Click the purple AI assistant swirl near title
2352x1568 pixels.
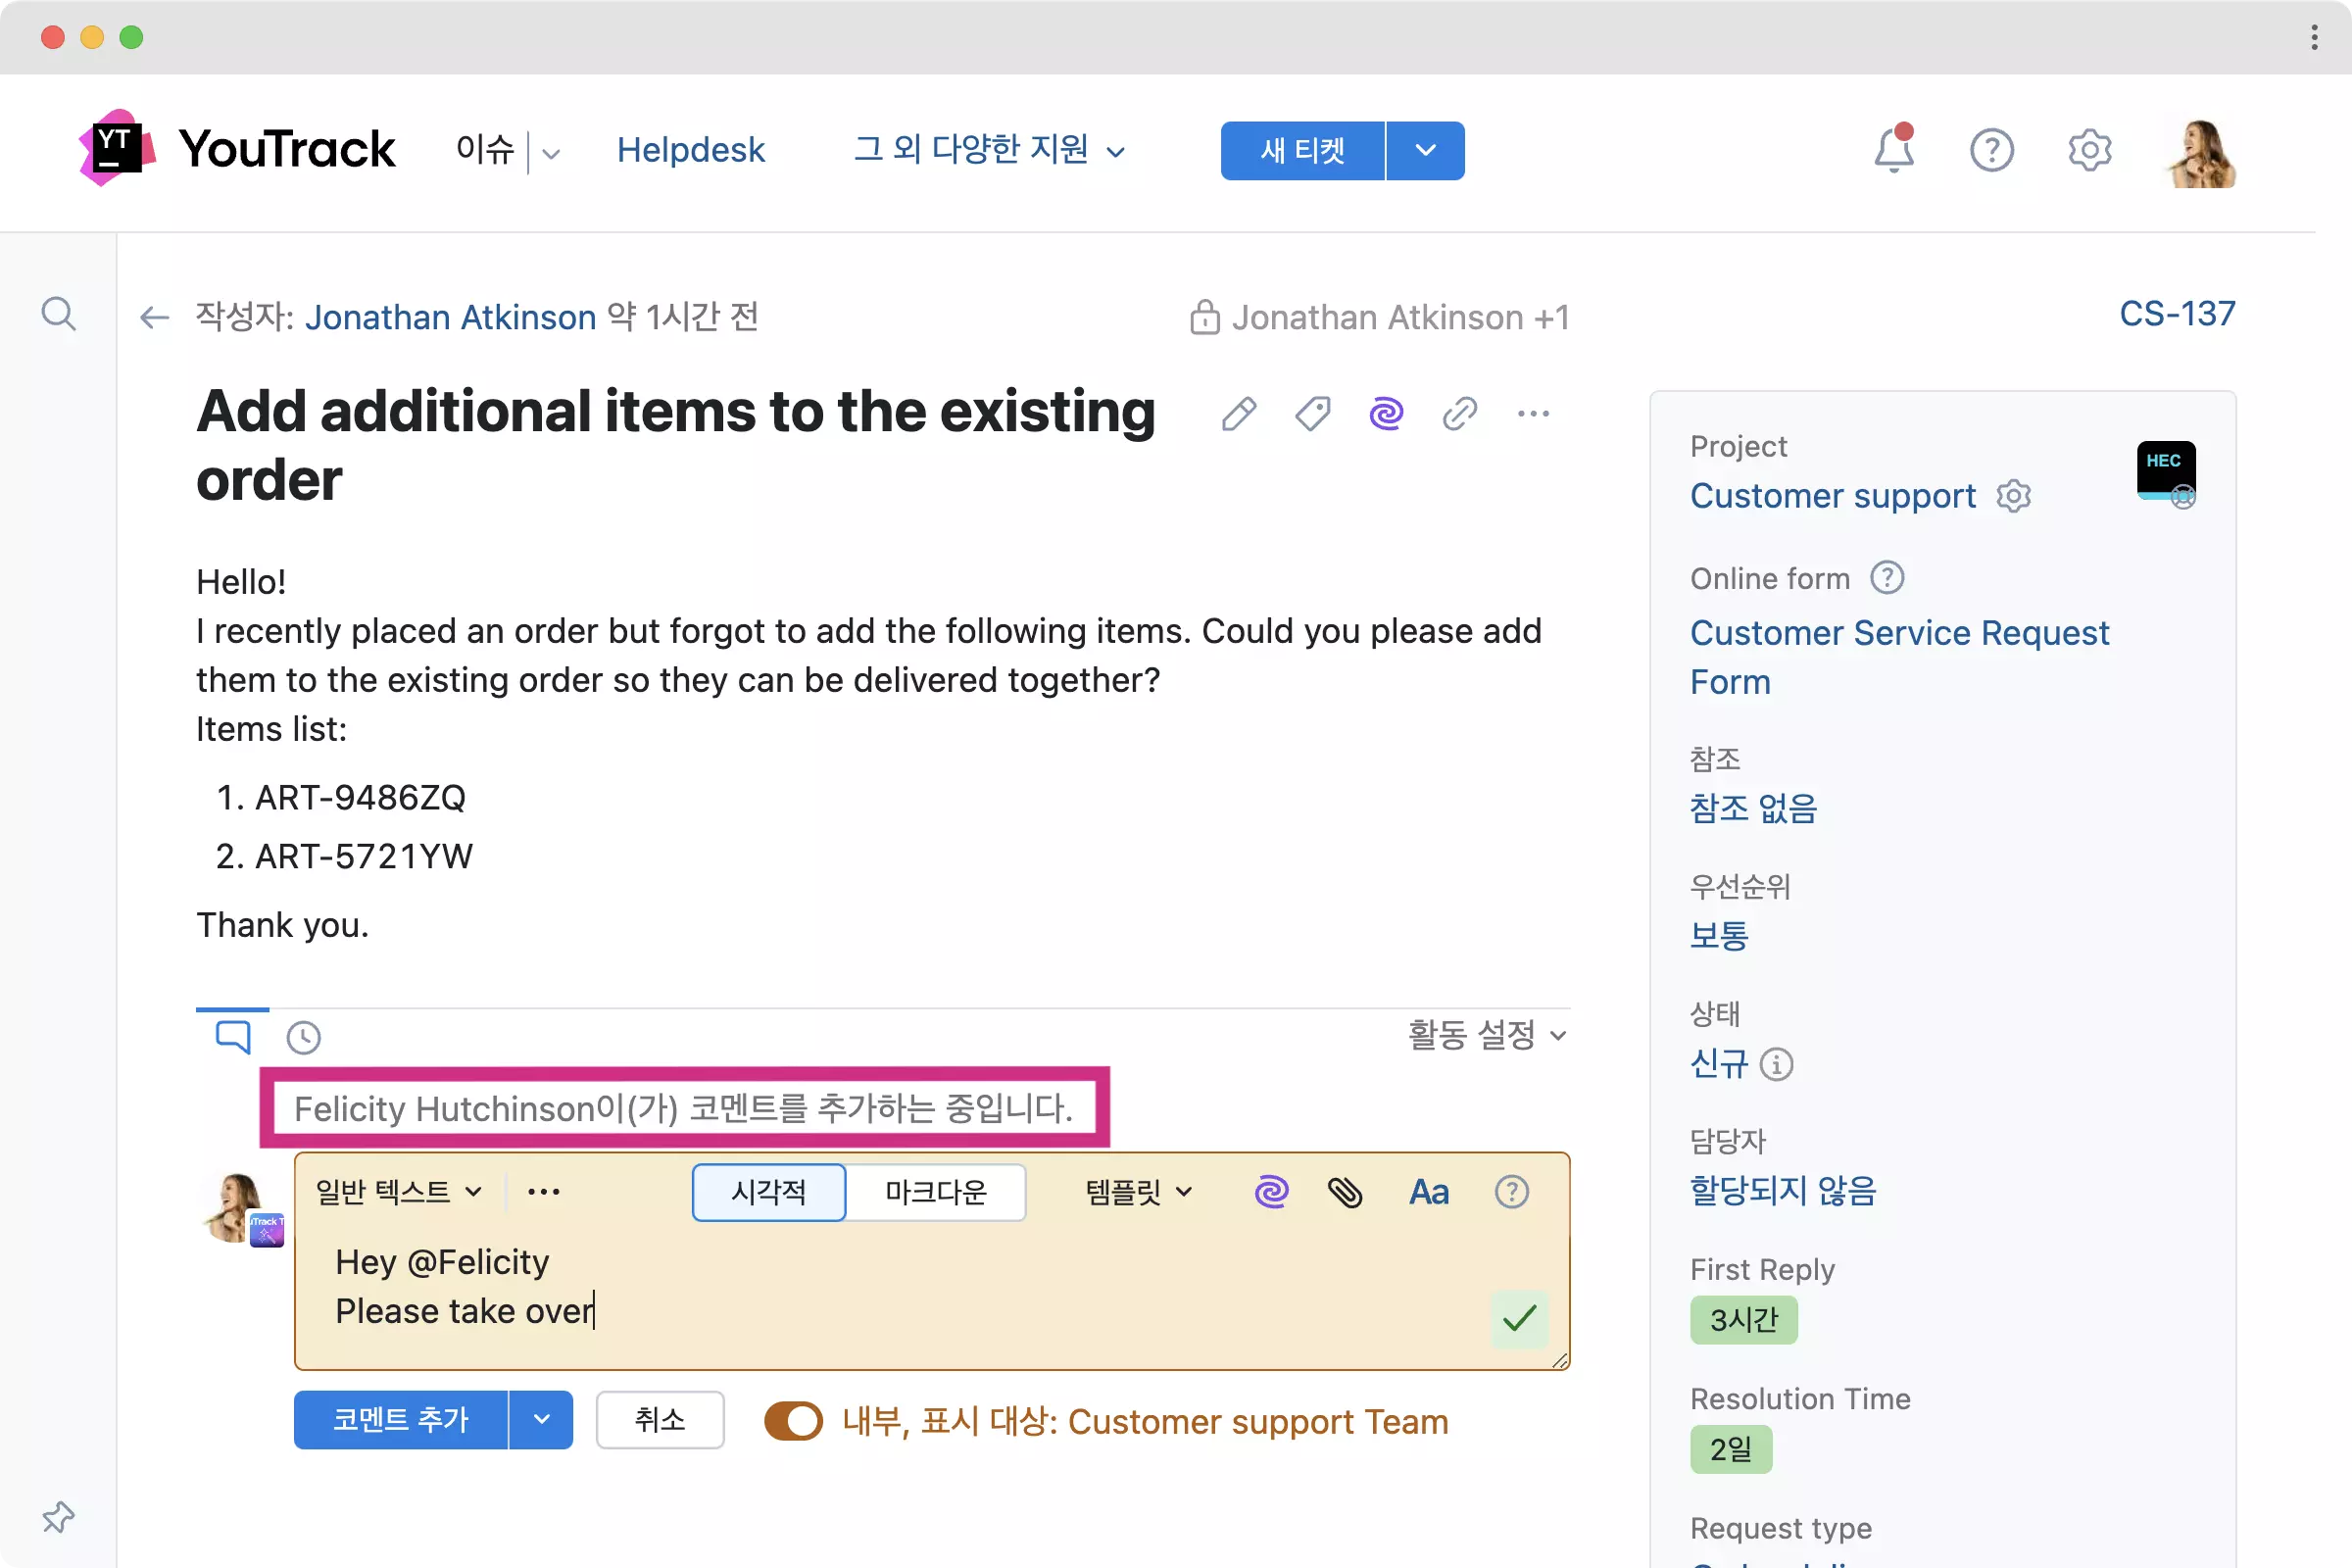(1386, 413)
